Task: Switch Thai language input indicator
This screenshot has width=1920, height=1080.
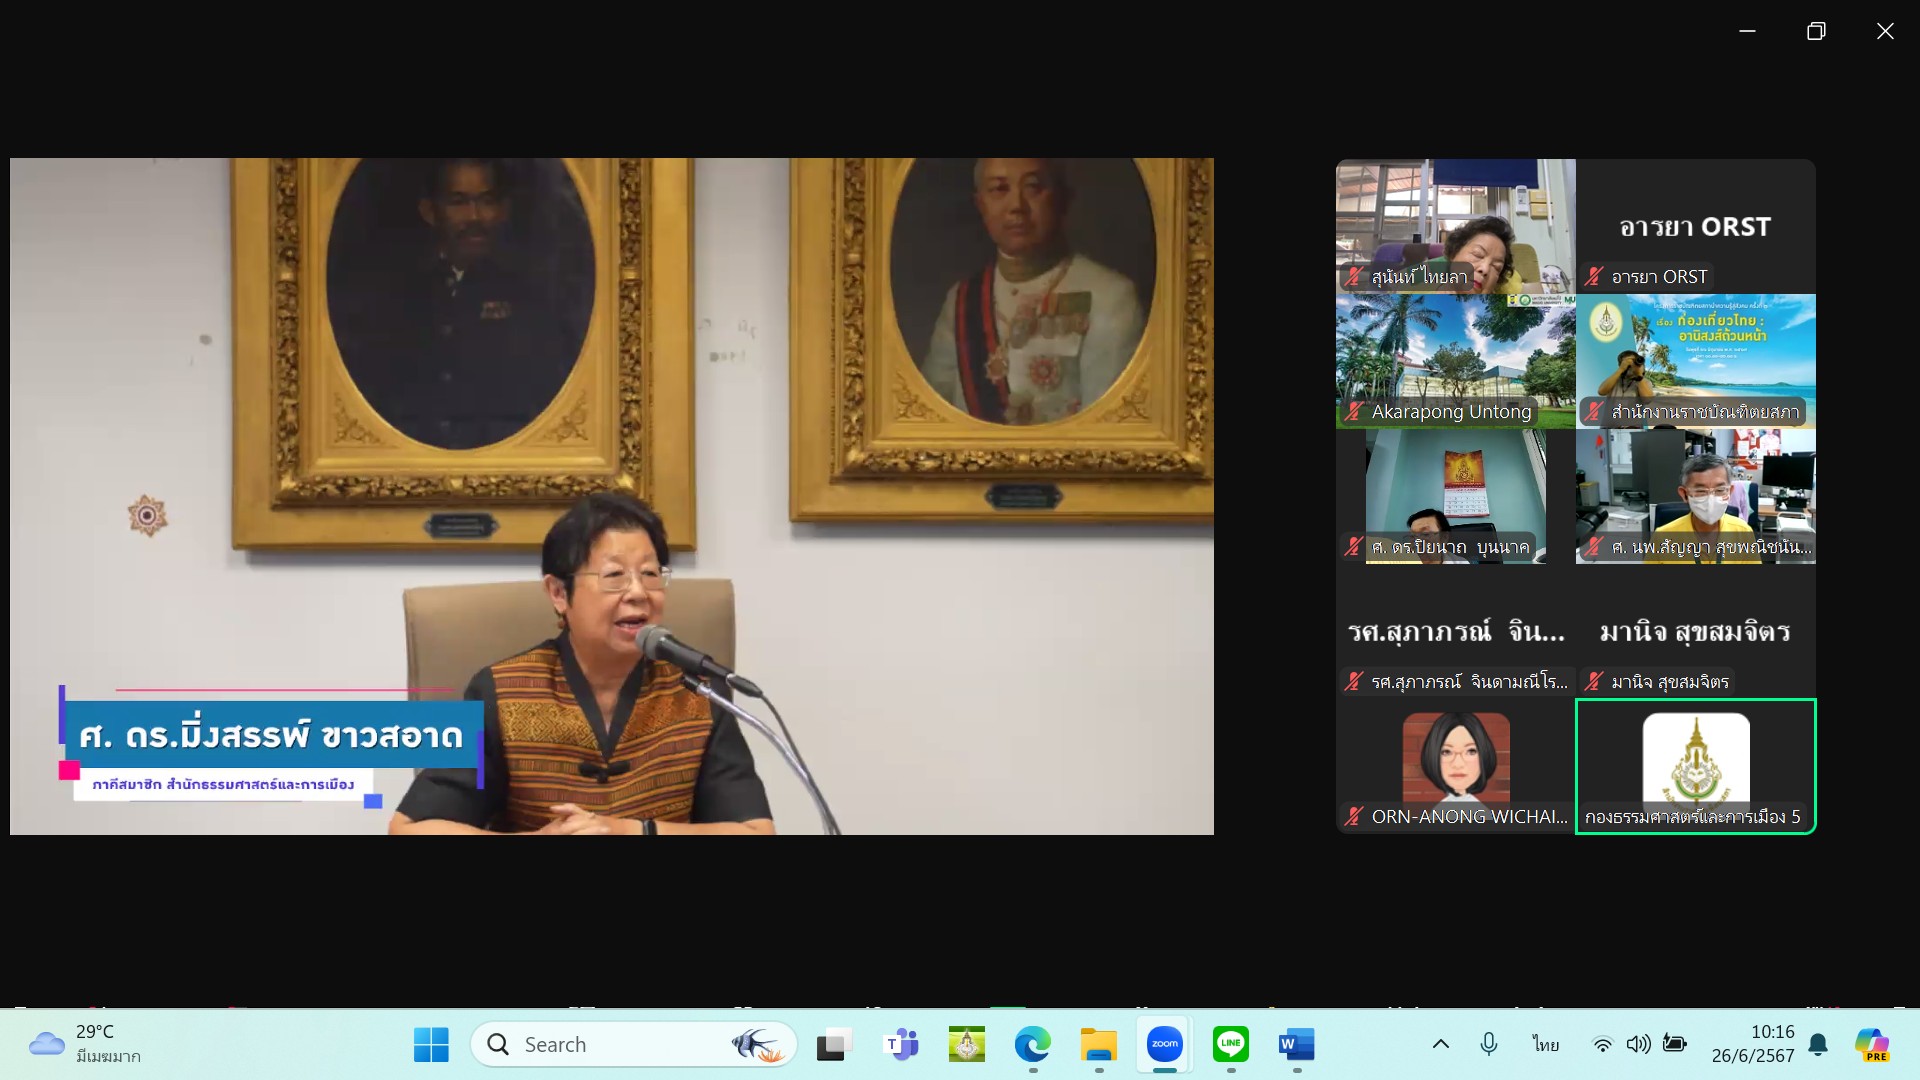Action: (x=1545, y=1044)
